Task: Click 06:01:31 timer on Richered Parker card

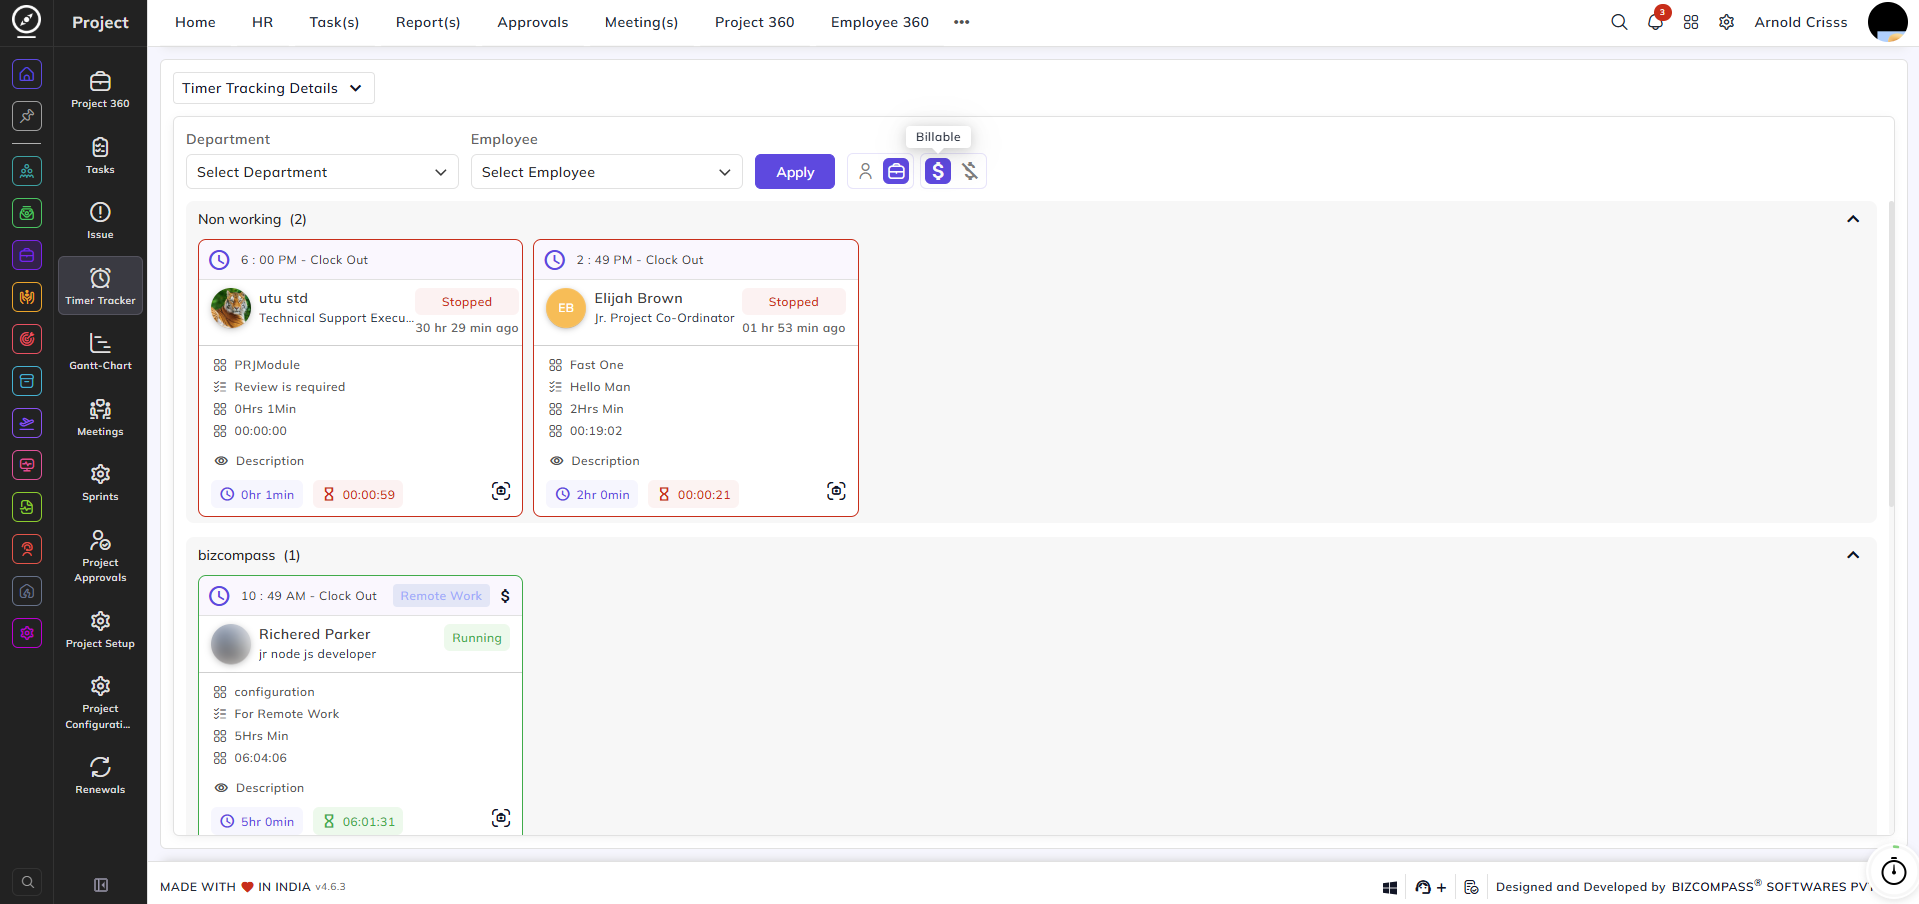Action: (x=359, y=822)
